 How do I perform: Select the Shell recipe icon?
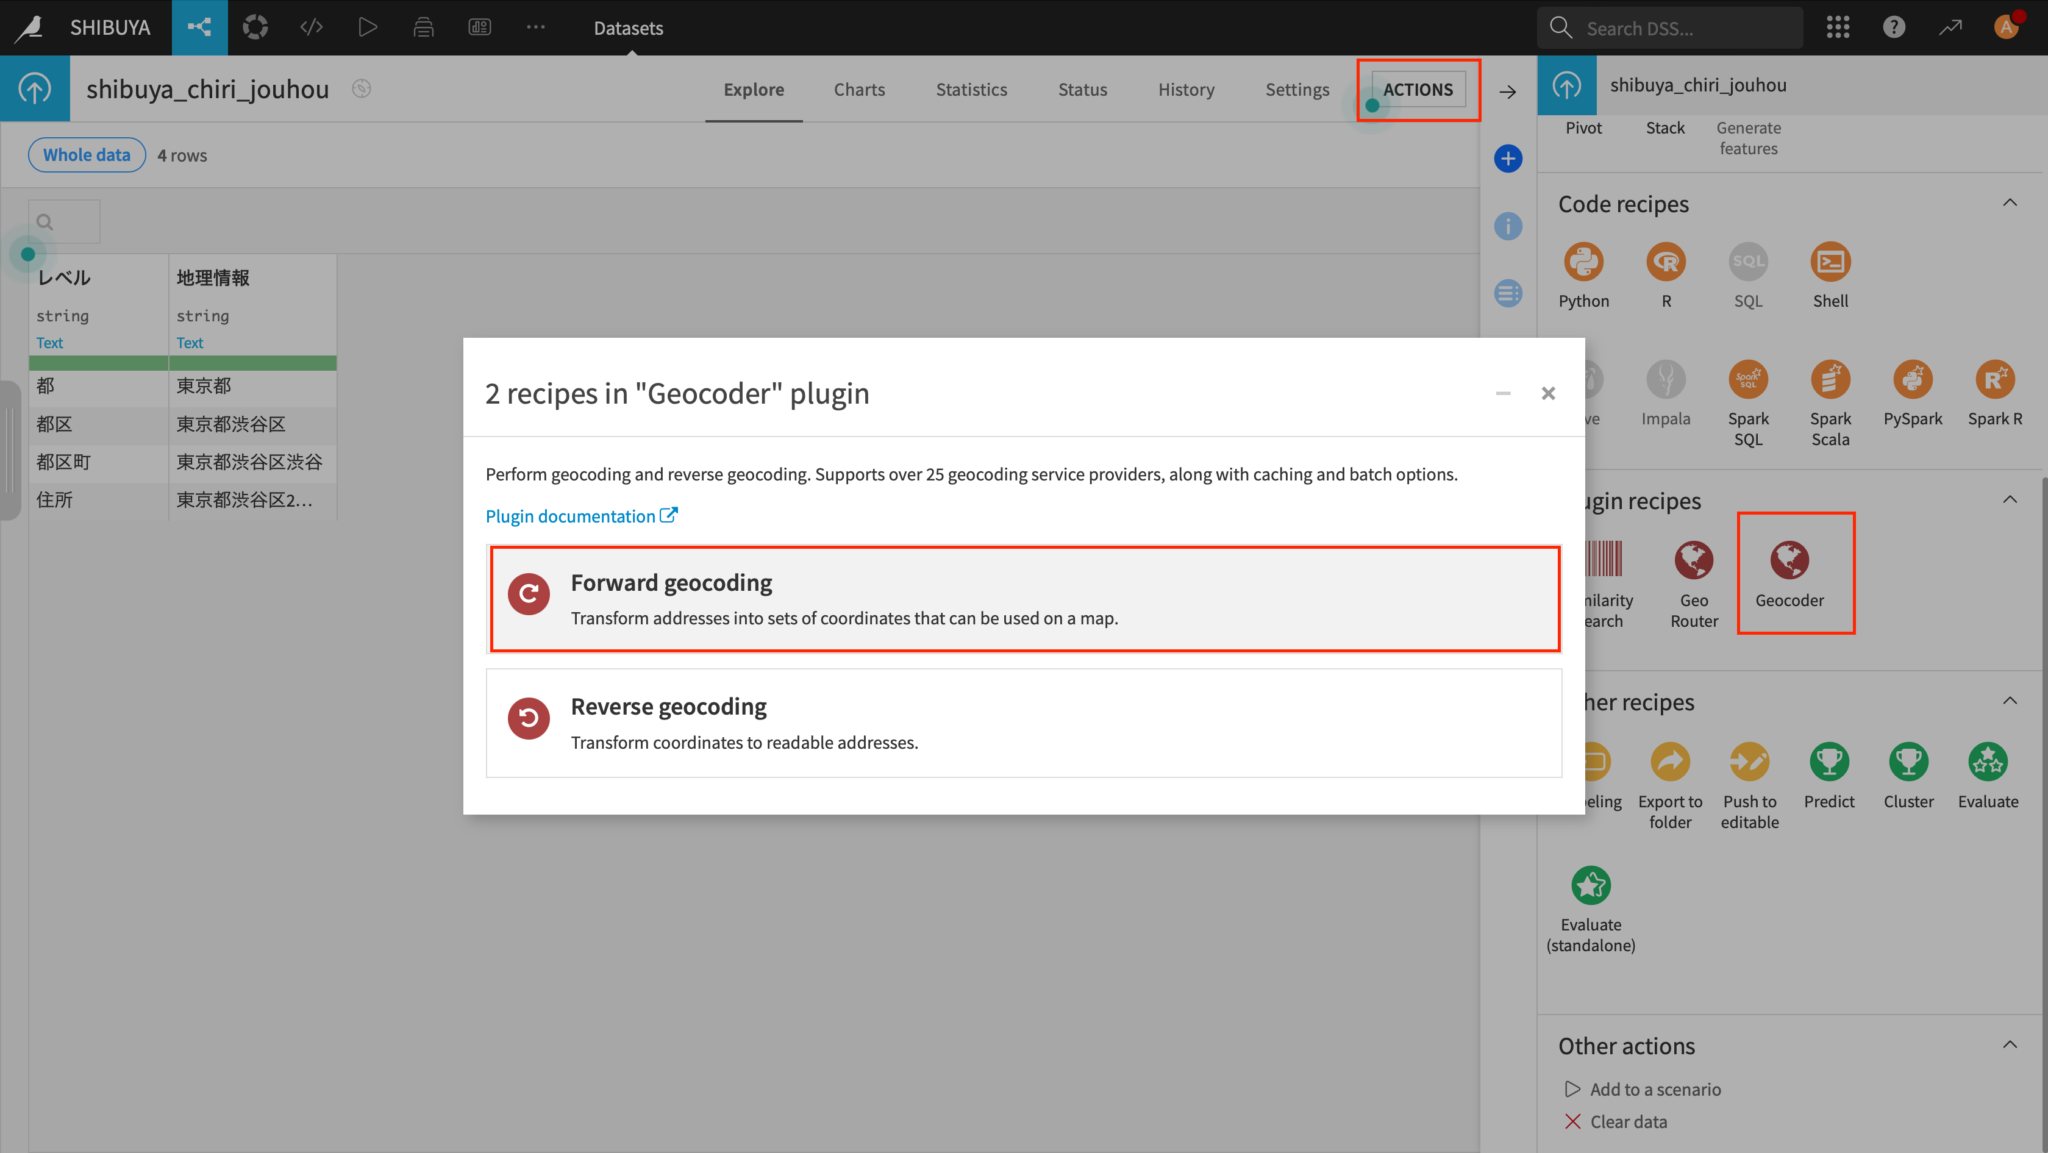coord(1830,263)
